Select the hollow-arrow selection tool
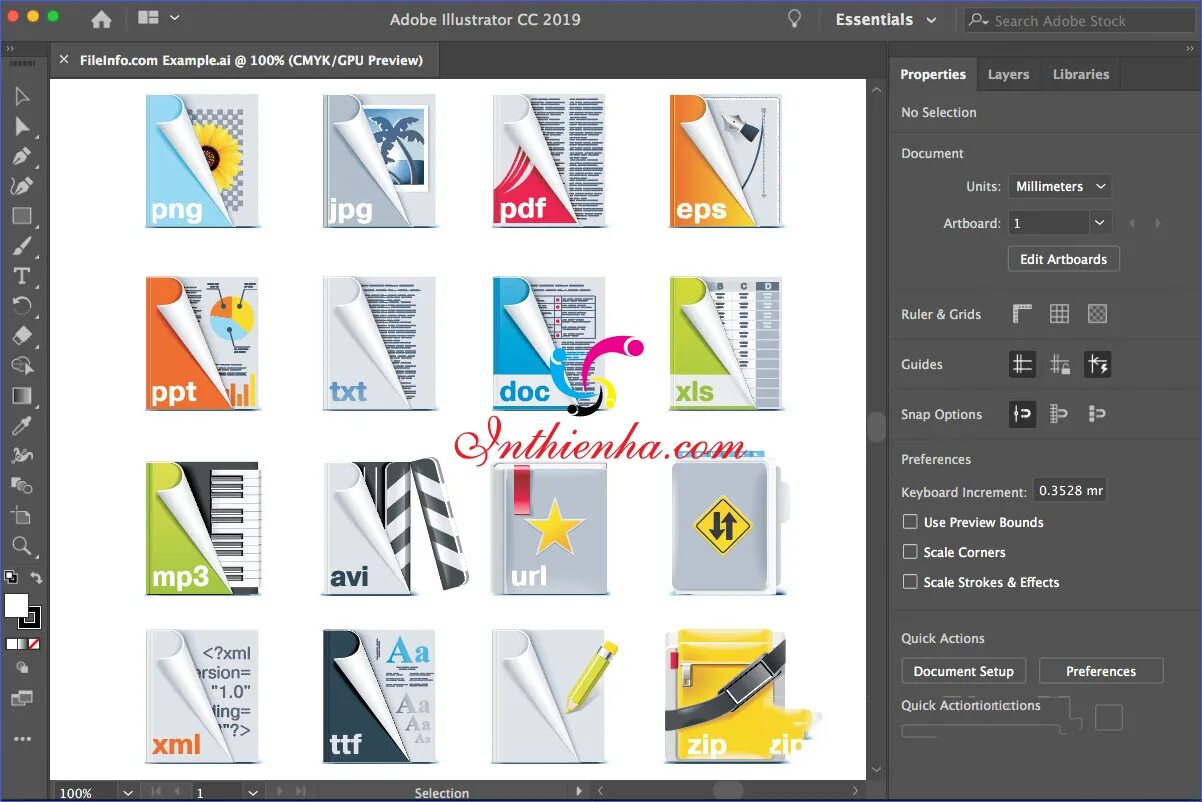The image size is (1202, 802). [x=22, y=97]
